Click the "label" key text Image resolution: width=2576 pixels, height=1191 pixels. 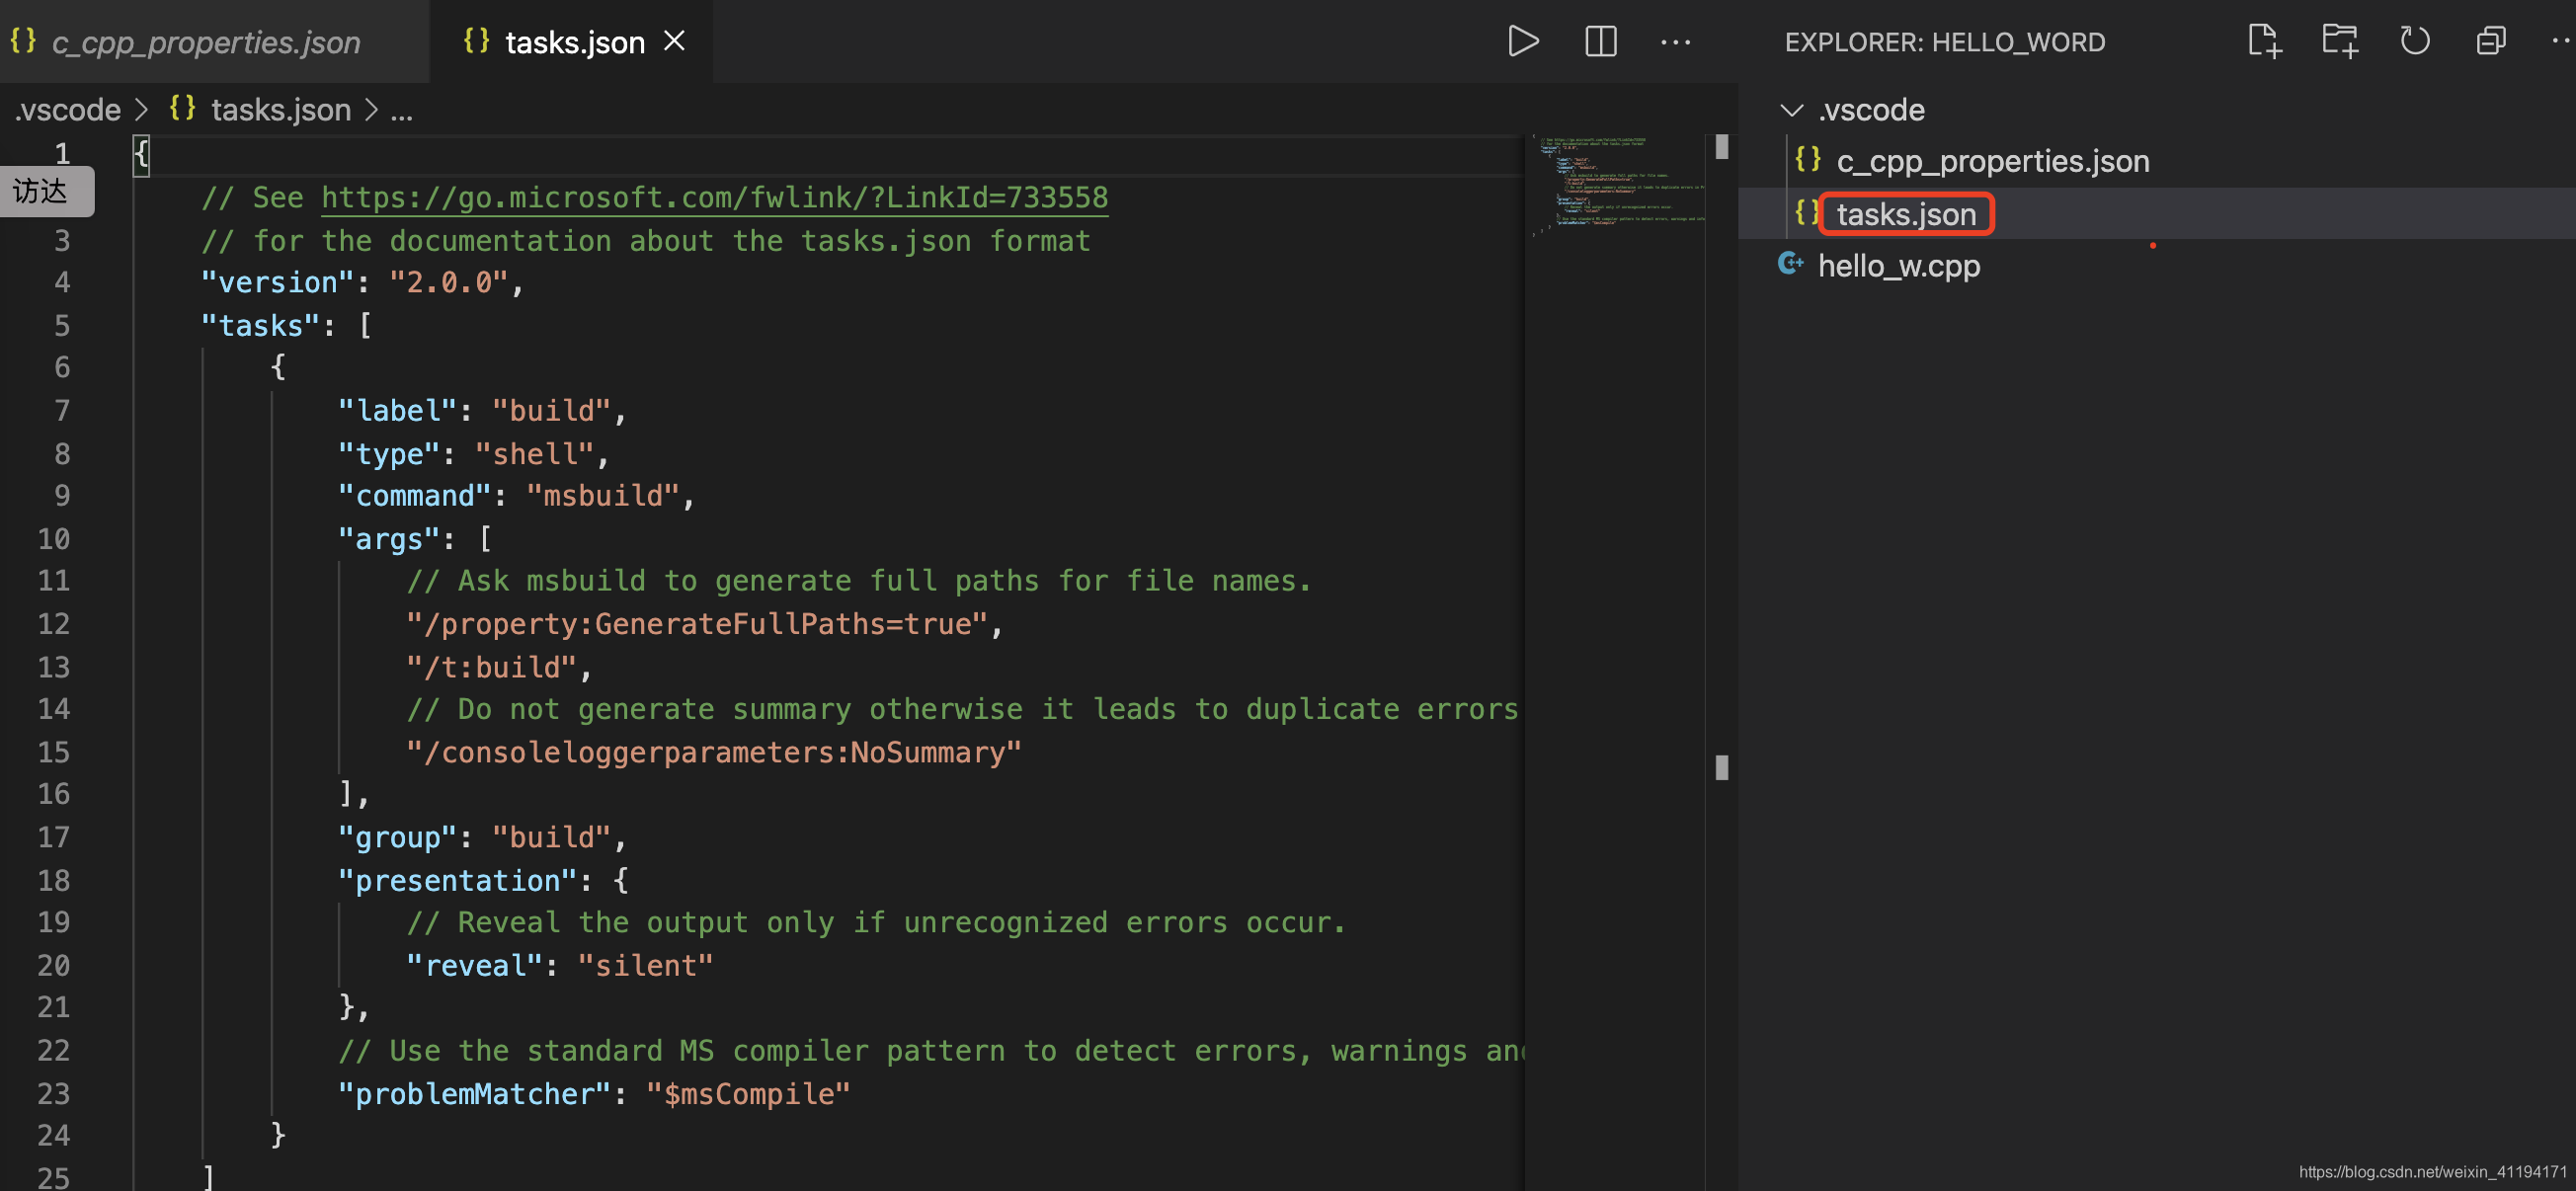[x=397, y=411]
